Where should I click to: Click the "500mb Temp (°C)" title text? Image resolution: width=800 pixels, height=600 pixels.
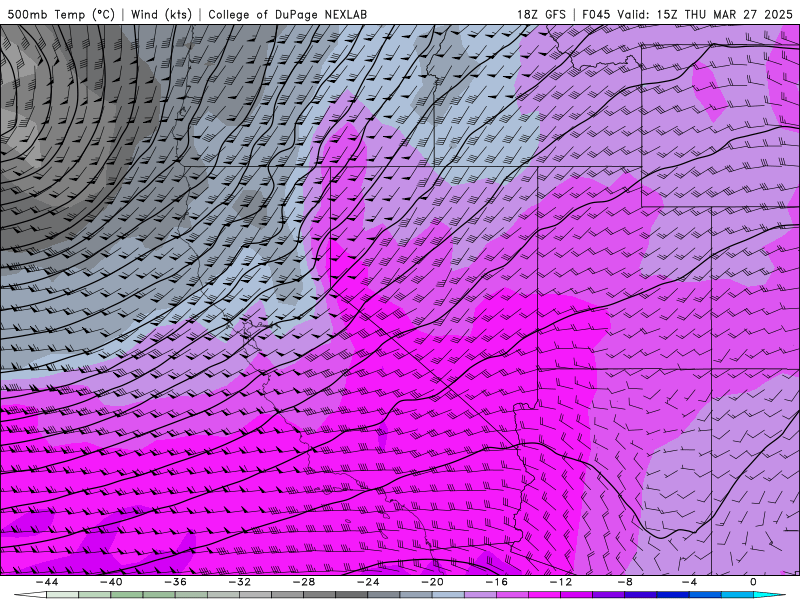click(61, 14)
